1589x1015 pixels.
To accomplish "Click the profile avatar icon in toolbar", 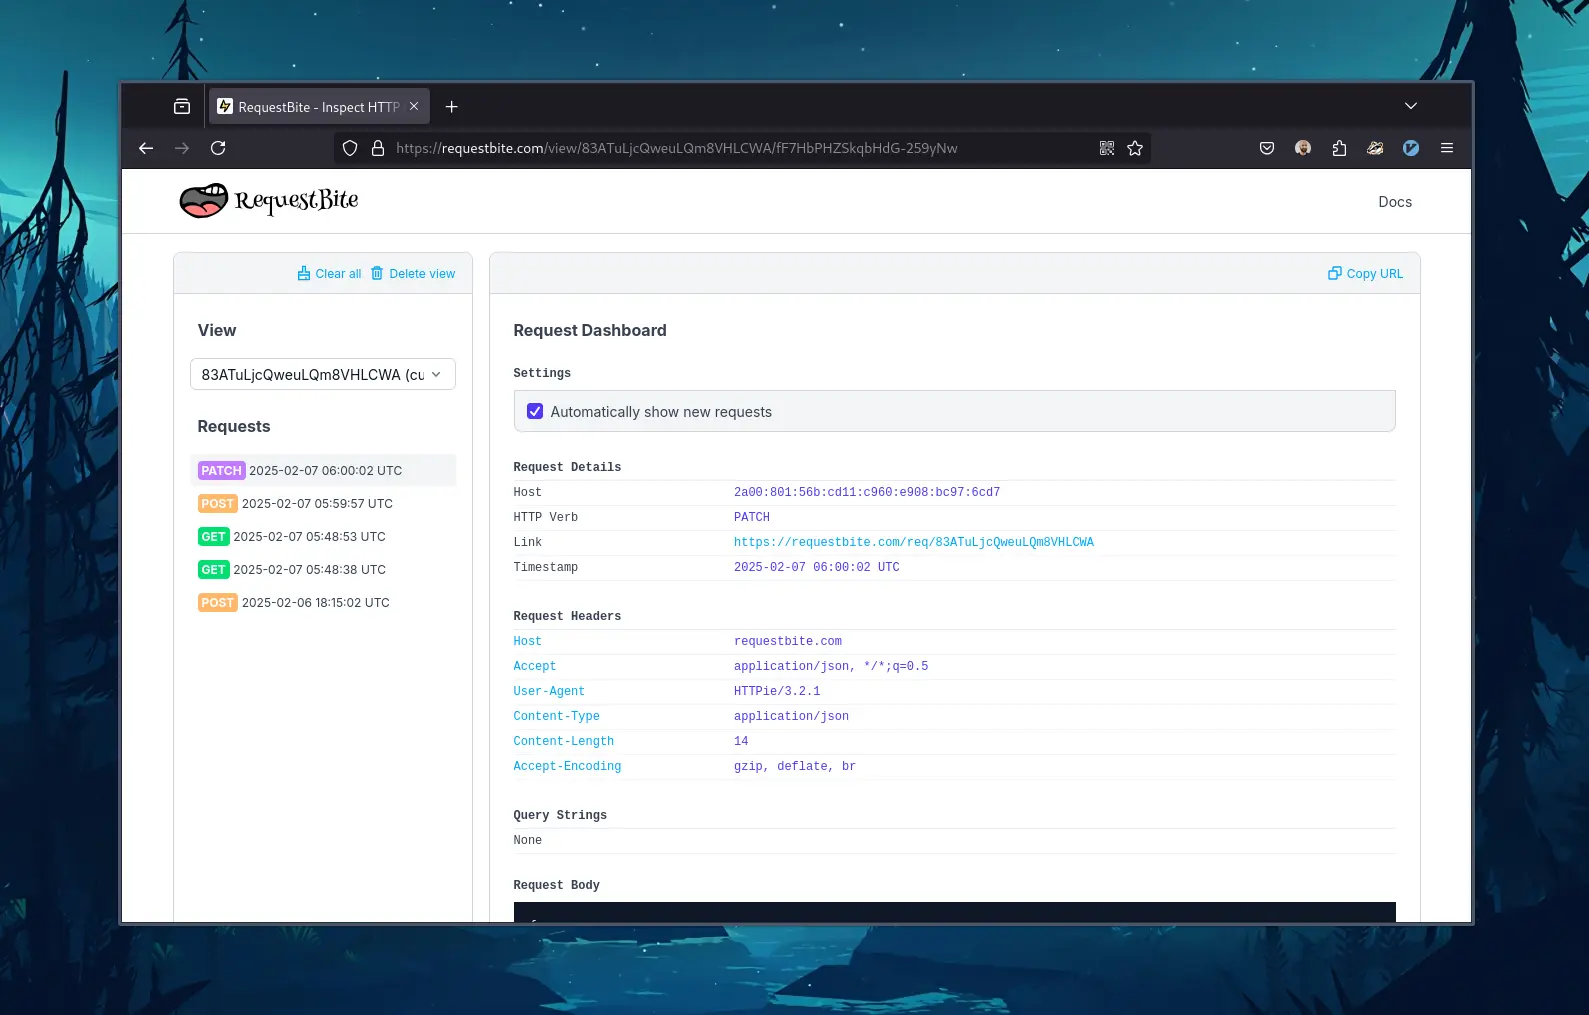I will (1303, 148).
